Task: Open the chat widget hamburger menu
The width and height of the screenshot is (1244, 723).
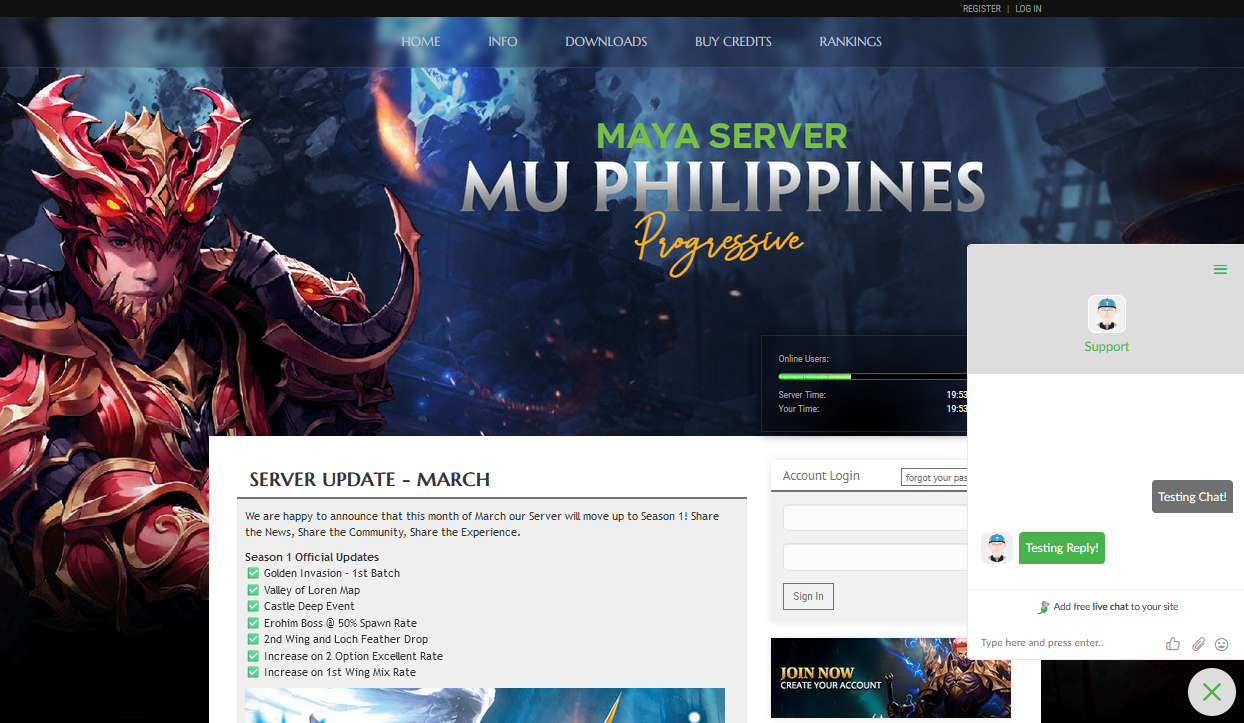Action: (1220, 270)
